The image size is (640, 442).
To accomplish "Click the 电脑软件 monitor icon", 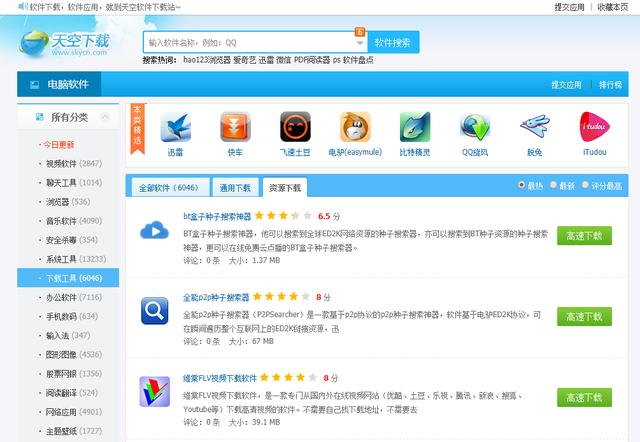I will coord(35,84).
